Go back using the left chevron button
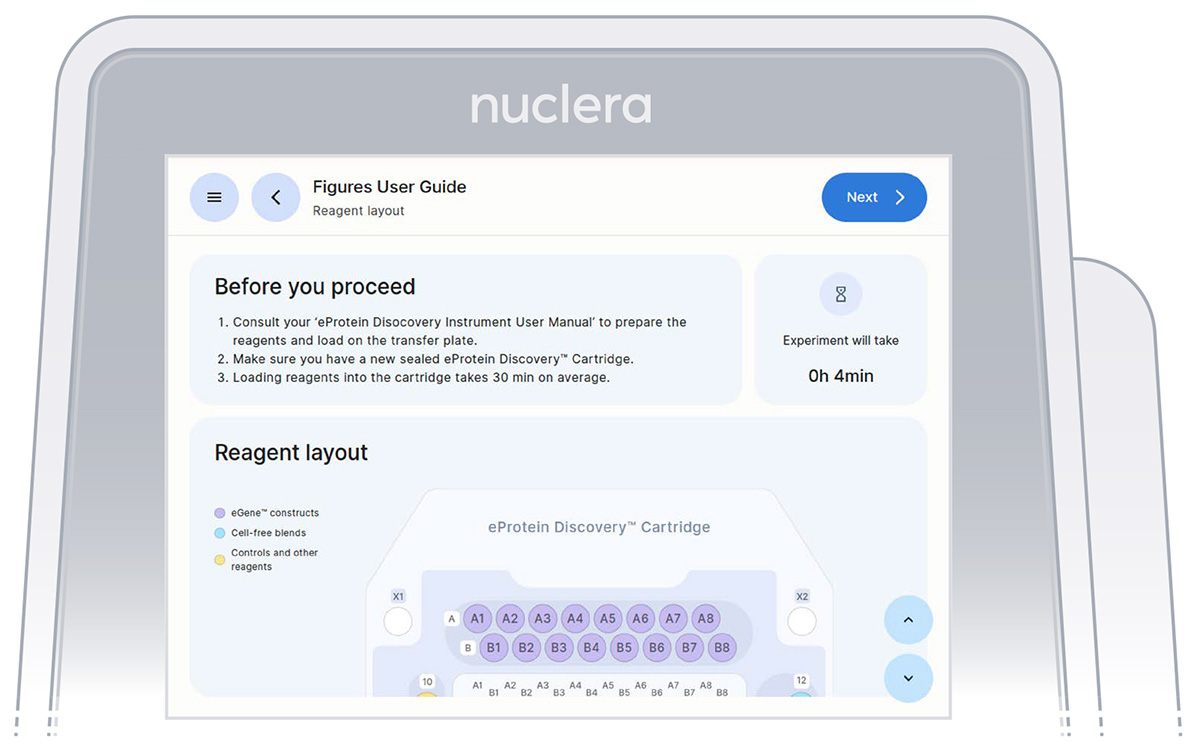The height and width of the screenshot is (752, 1200). [276, 197]
